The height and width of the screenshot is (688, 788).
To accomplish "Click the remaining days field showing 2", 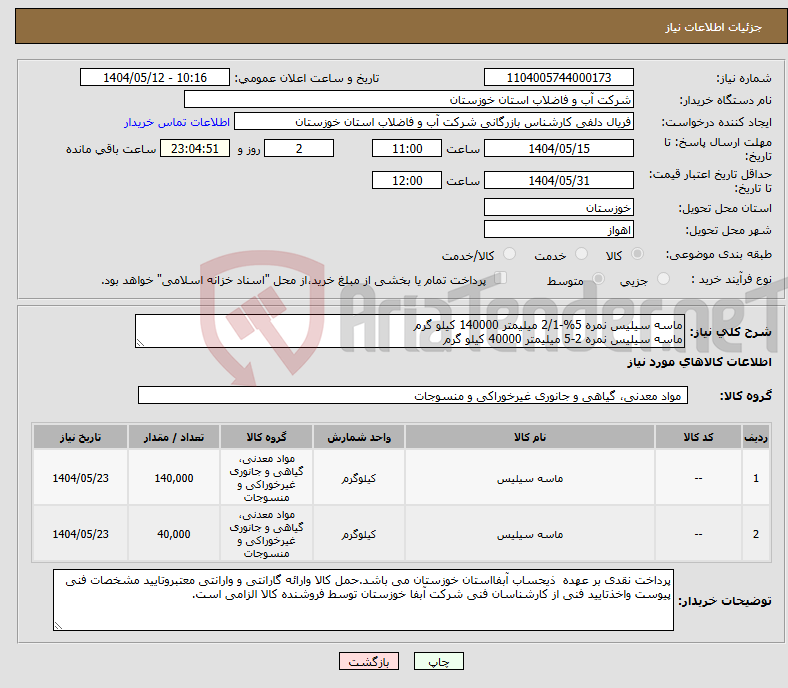I will (x=299, y=148).
